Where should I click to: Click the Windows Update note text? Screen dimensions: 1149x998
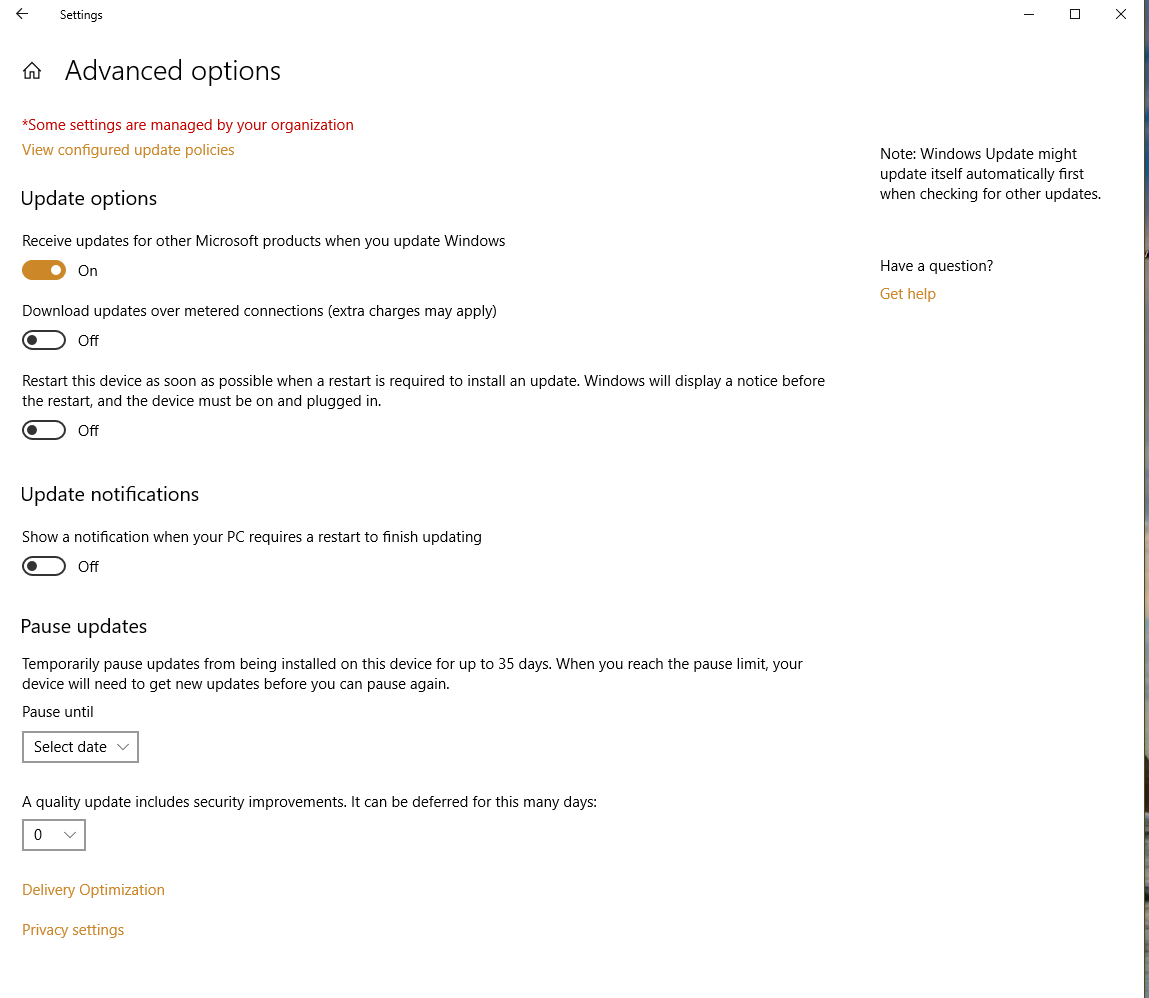[990, 174]
